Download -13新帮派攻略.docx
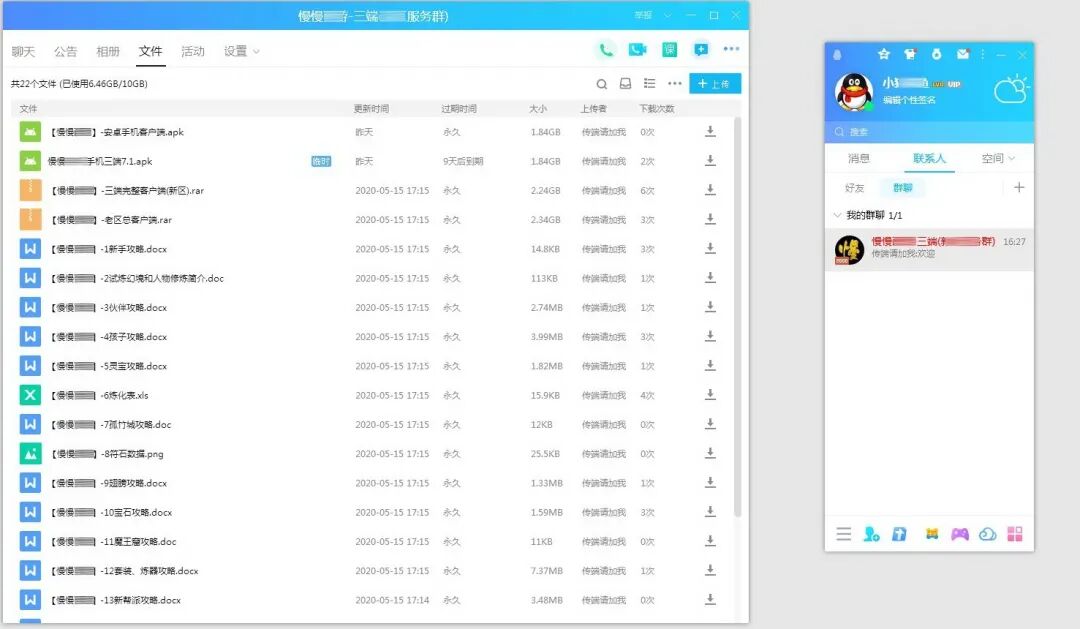The width and height of the screenshot is (1080, 629). [x=710, y=599]
